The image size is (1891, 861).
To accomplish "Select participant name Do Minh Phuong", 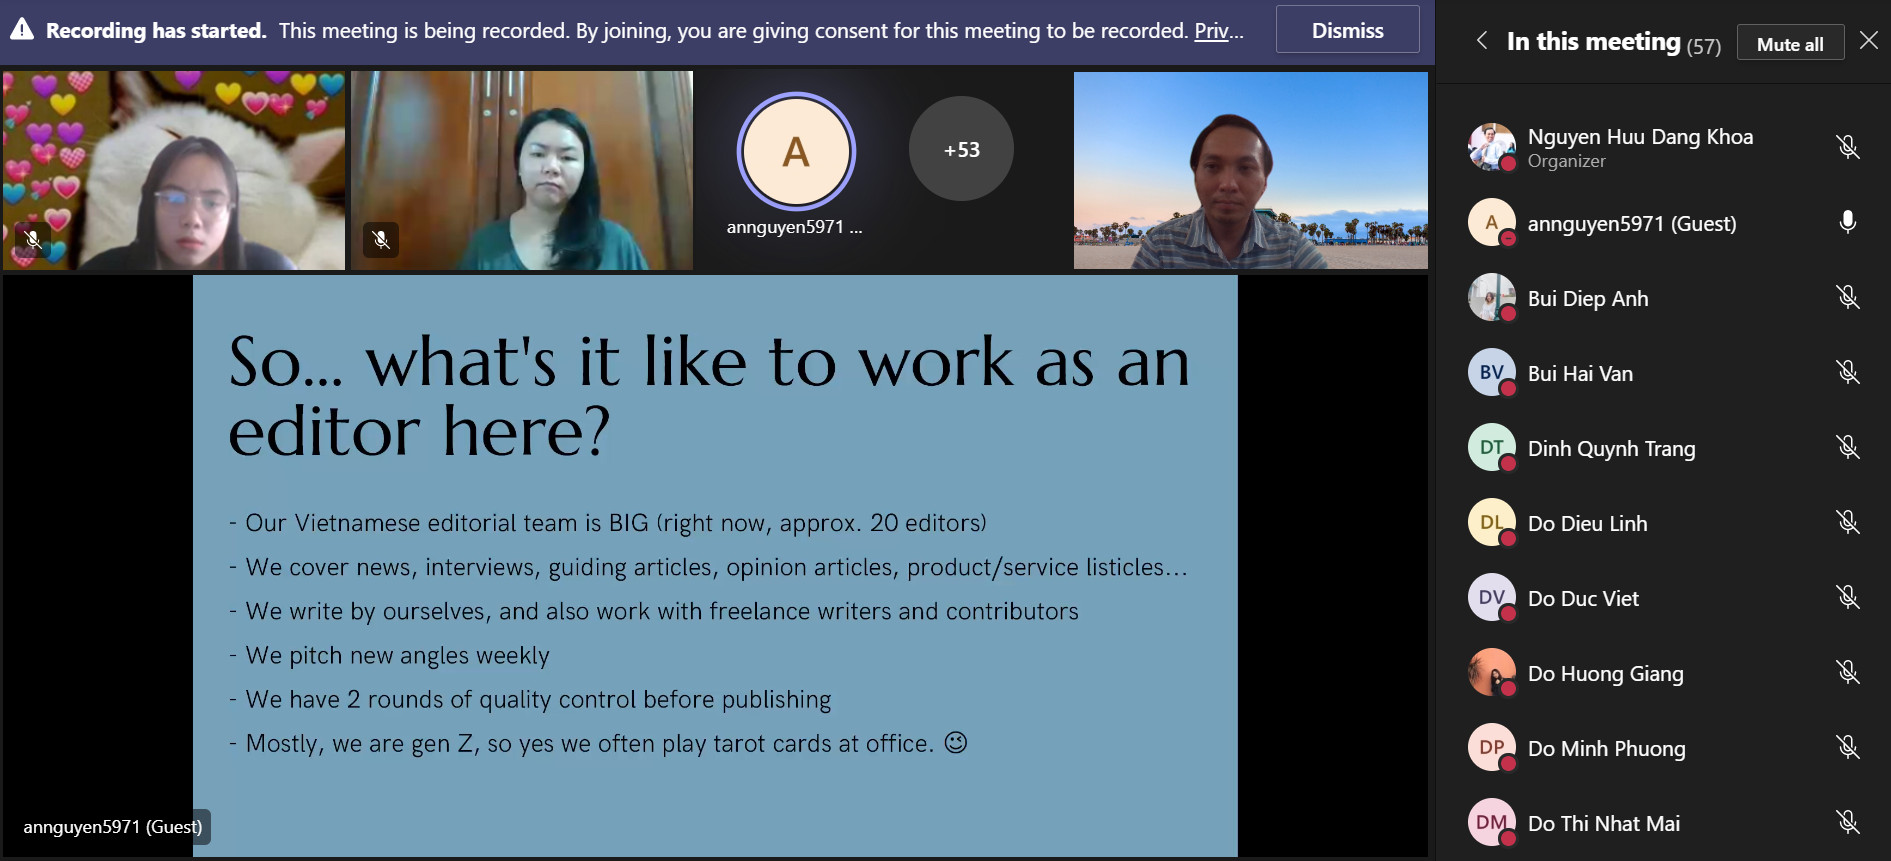I will (1606, 749).
